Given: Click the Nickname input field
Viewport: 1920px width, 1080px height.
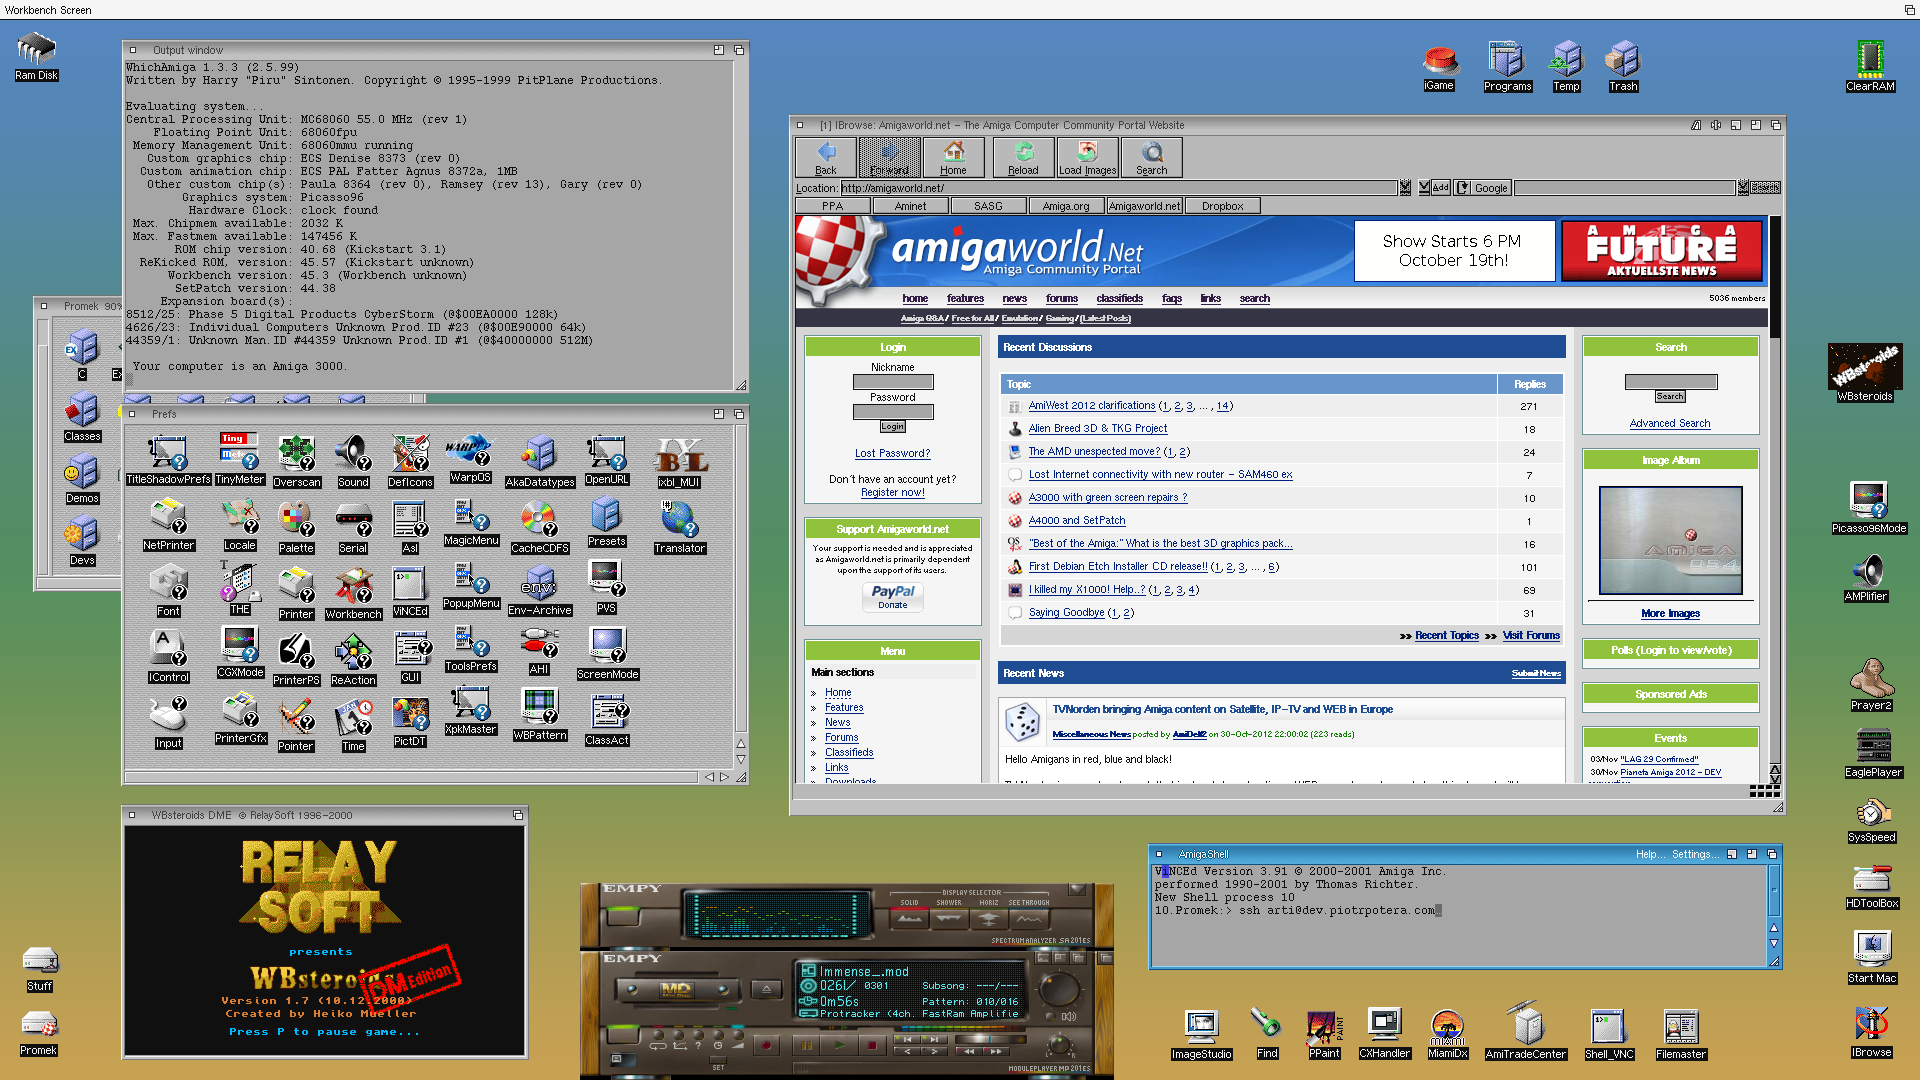Looking at the screenshot, I should (892, 382).
